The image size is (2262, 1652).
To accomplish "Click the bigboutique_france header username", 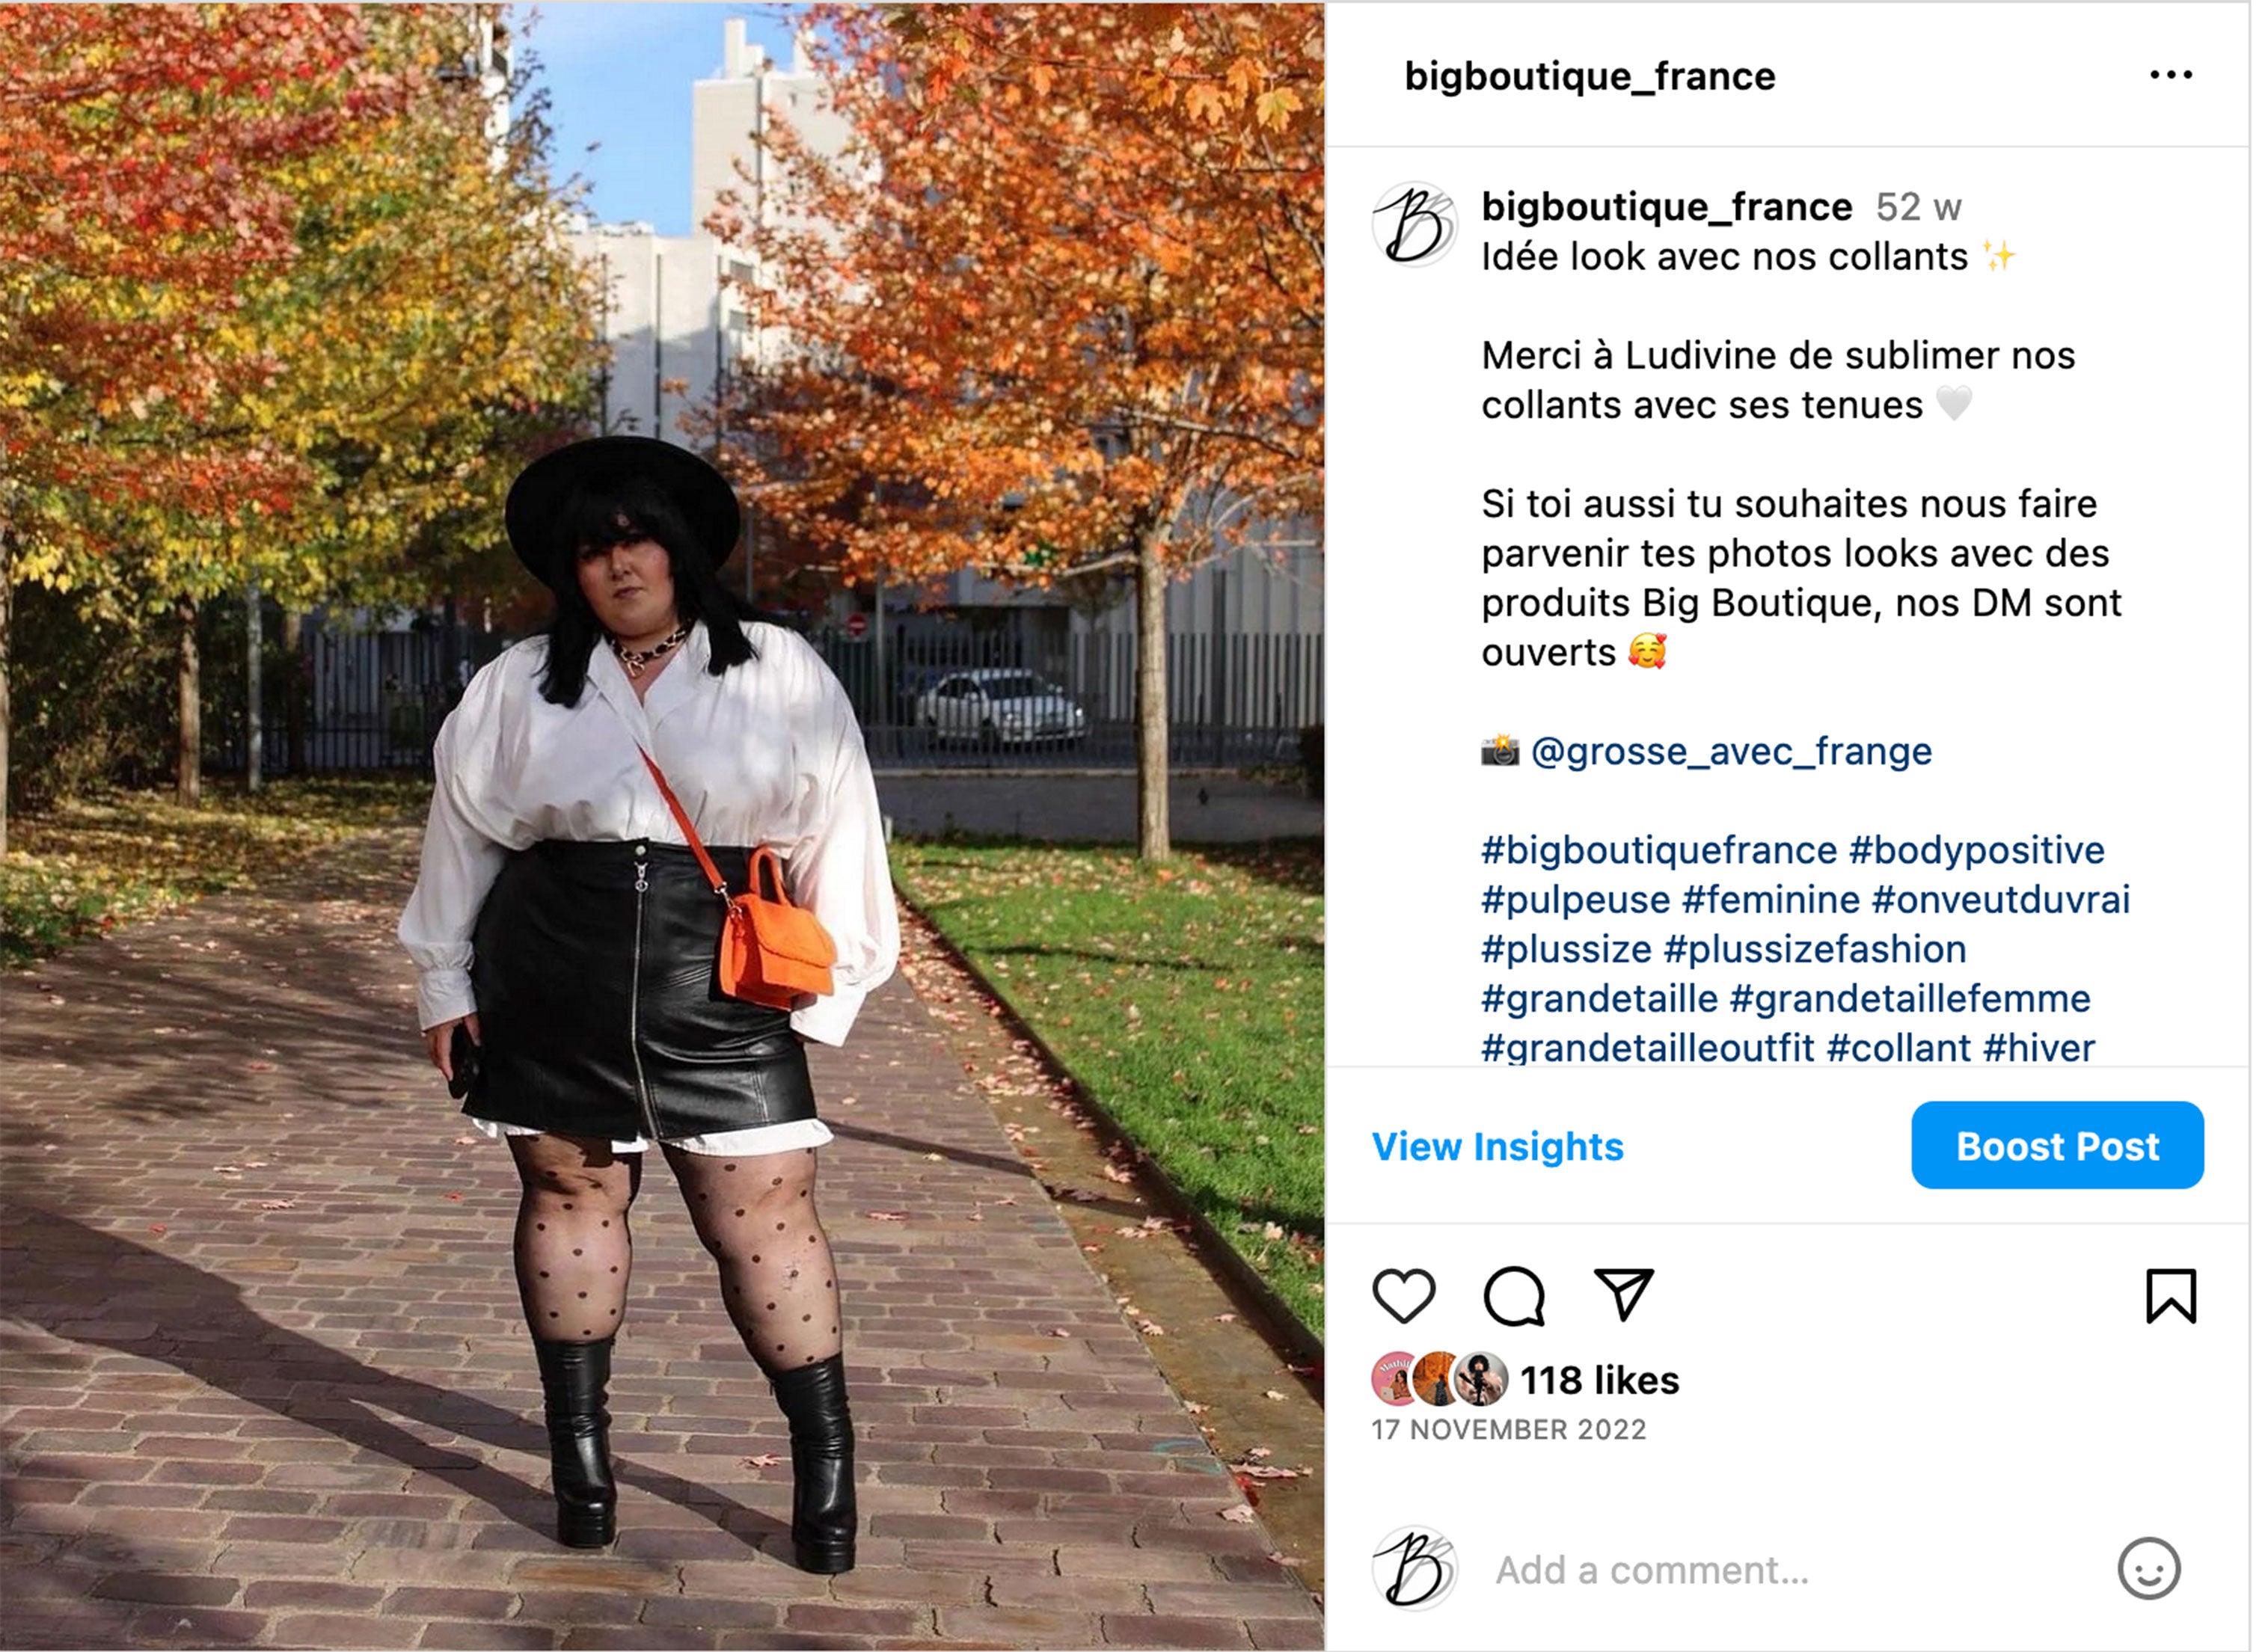I will pyautogui.click(x=1590, y=76).
